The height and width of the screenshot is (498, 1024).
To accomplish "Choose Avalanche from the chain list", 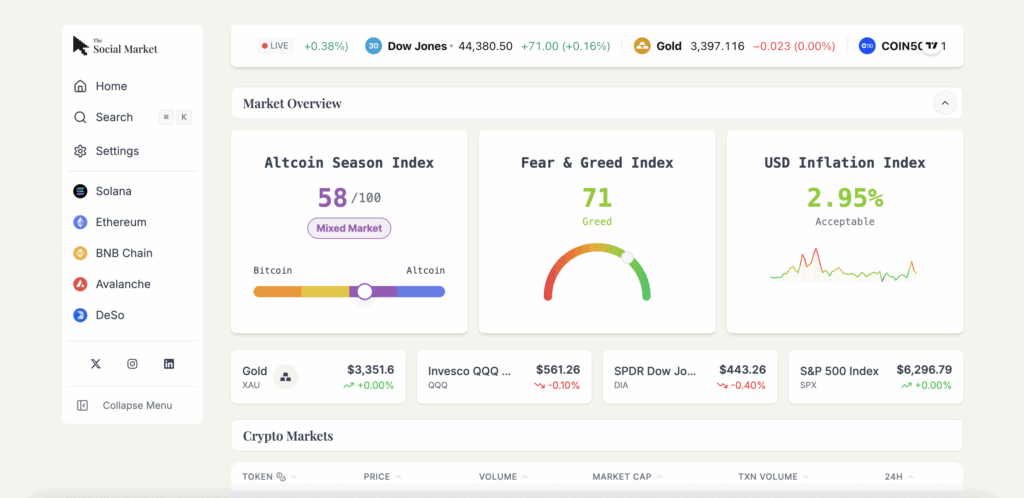I will pos(122,284).
